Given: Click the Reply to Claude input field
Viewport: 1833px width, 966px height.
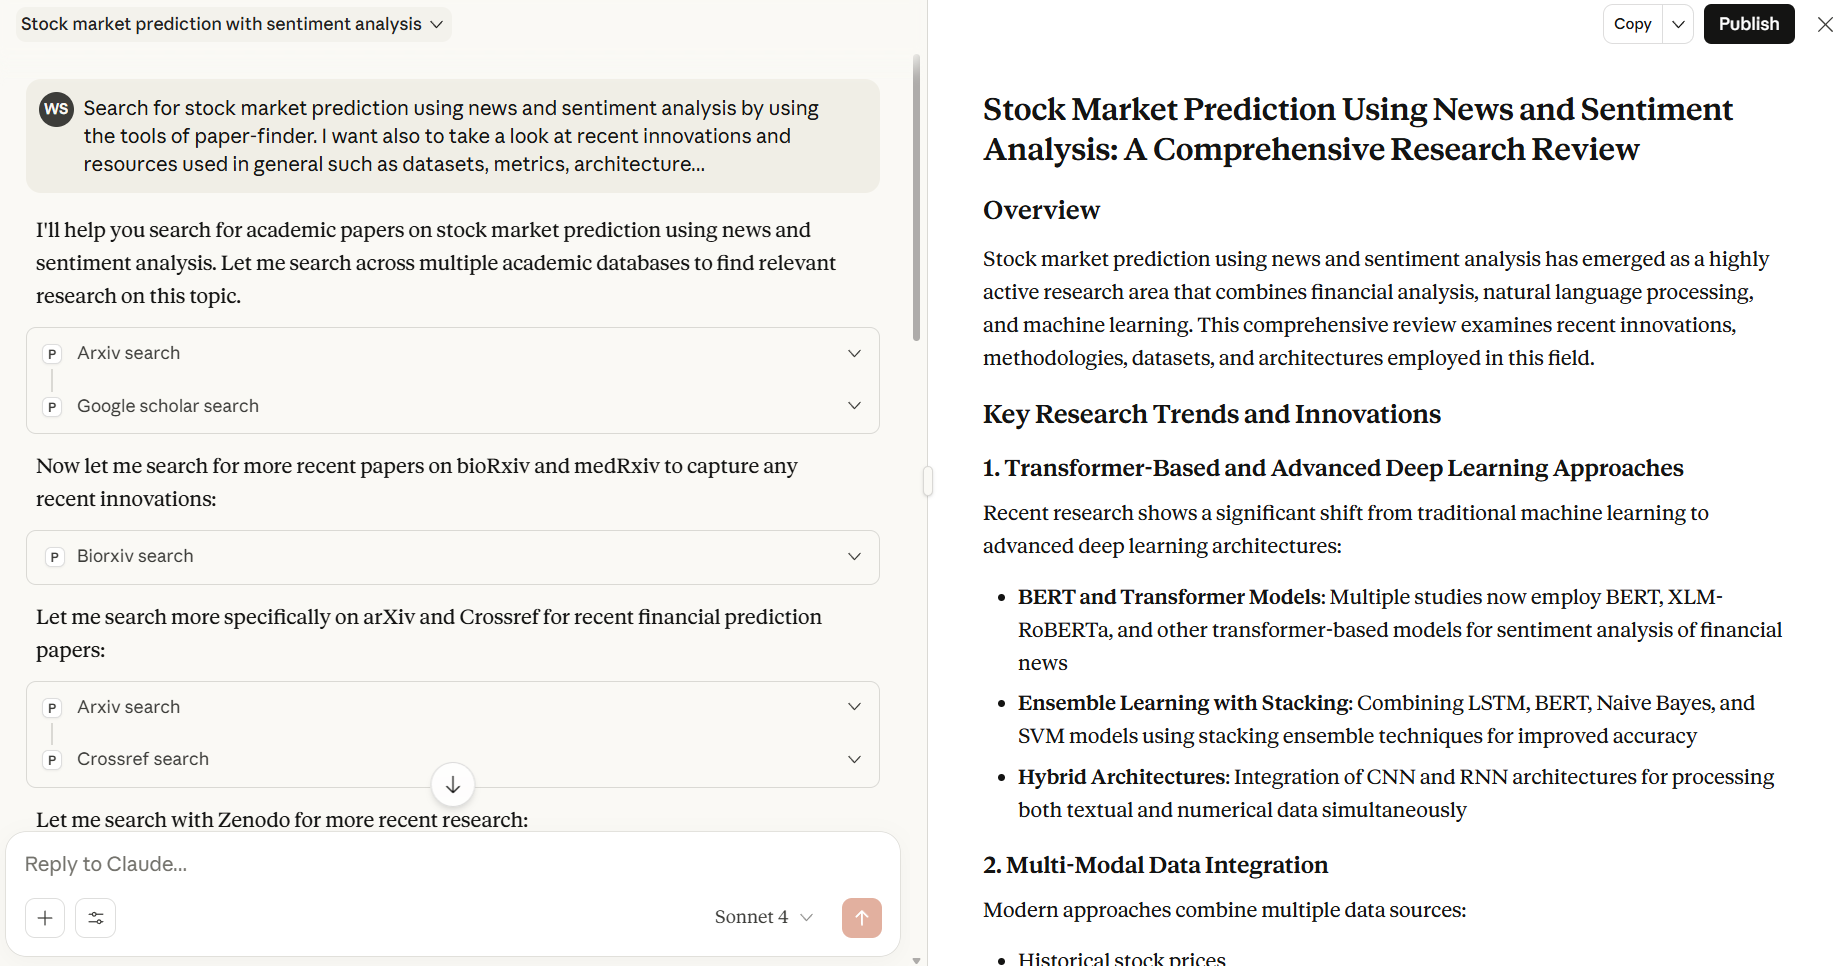Looking at the screenshot, I should coord(452,864).
